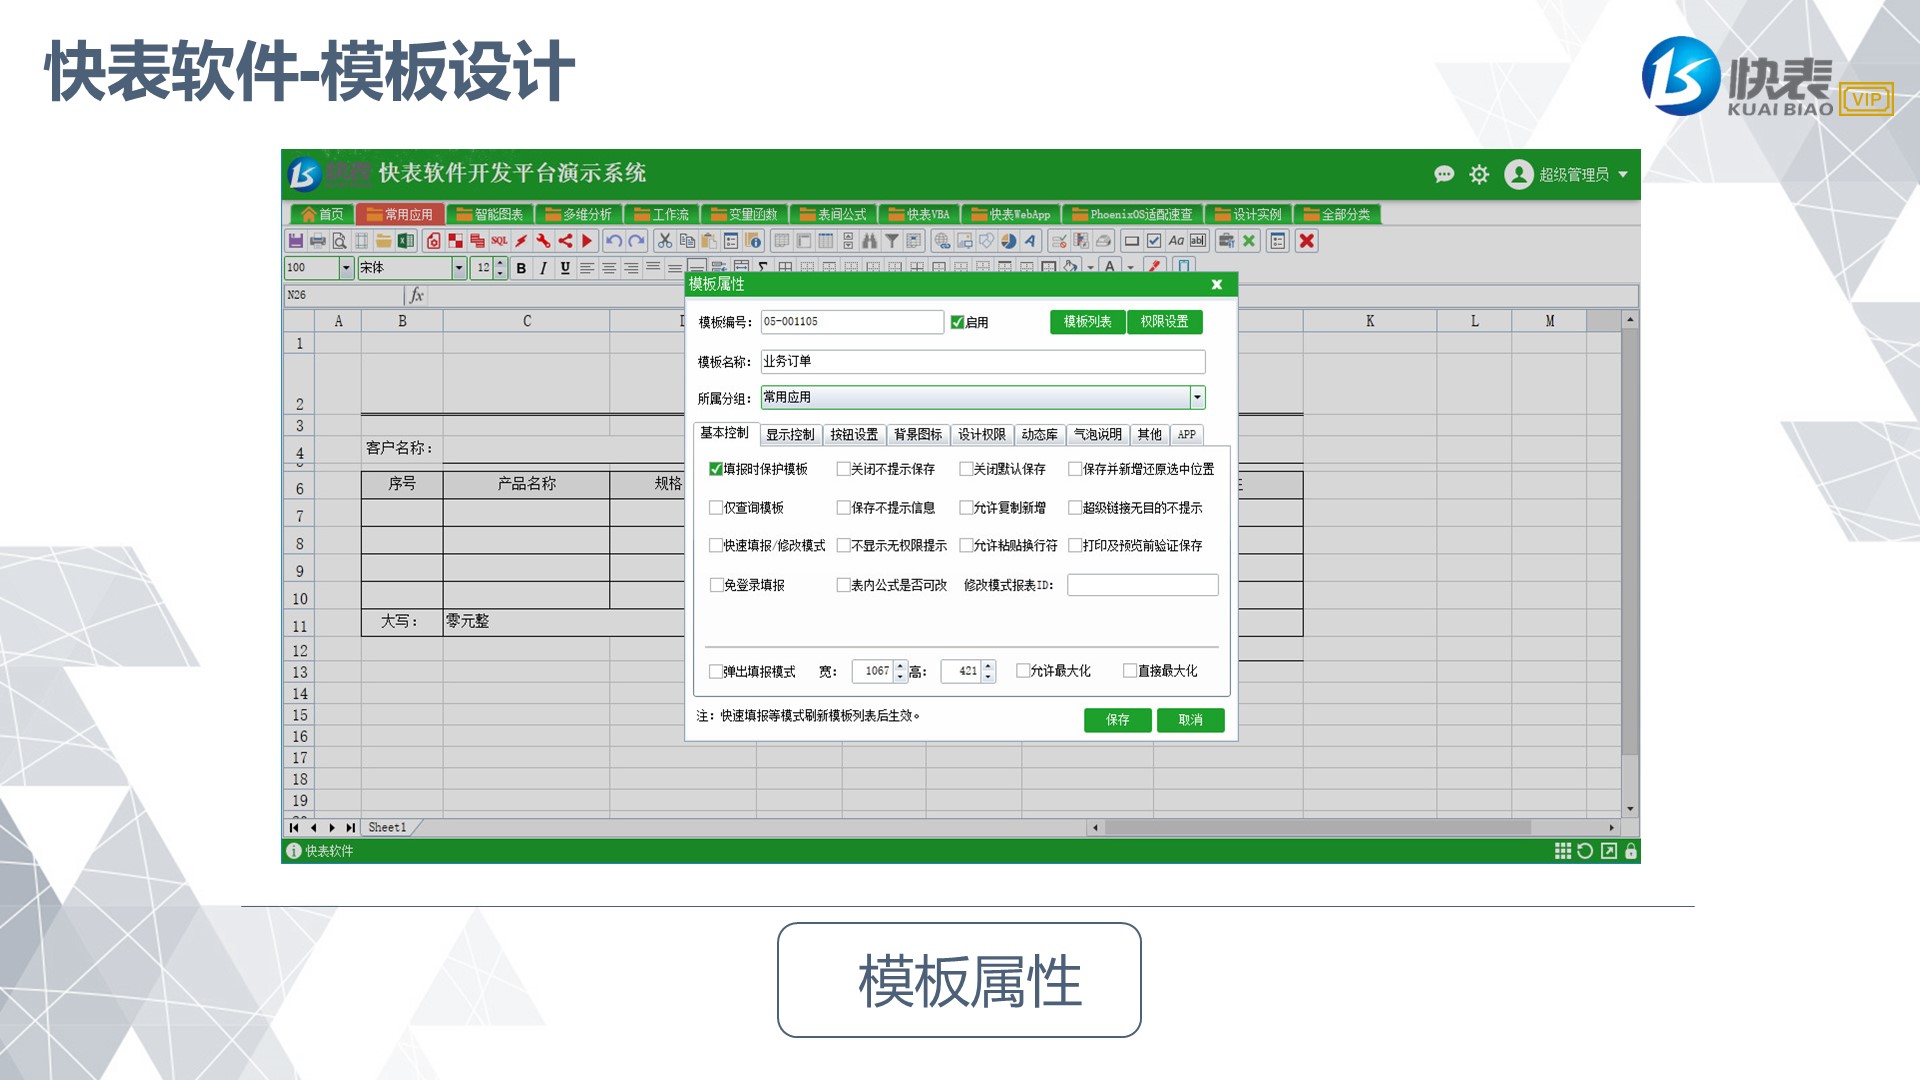Click the binoculars find icon
The image size is (1920, 1080).
point(869,241)
